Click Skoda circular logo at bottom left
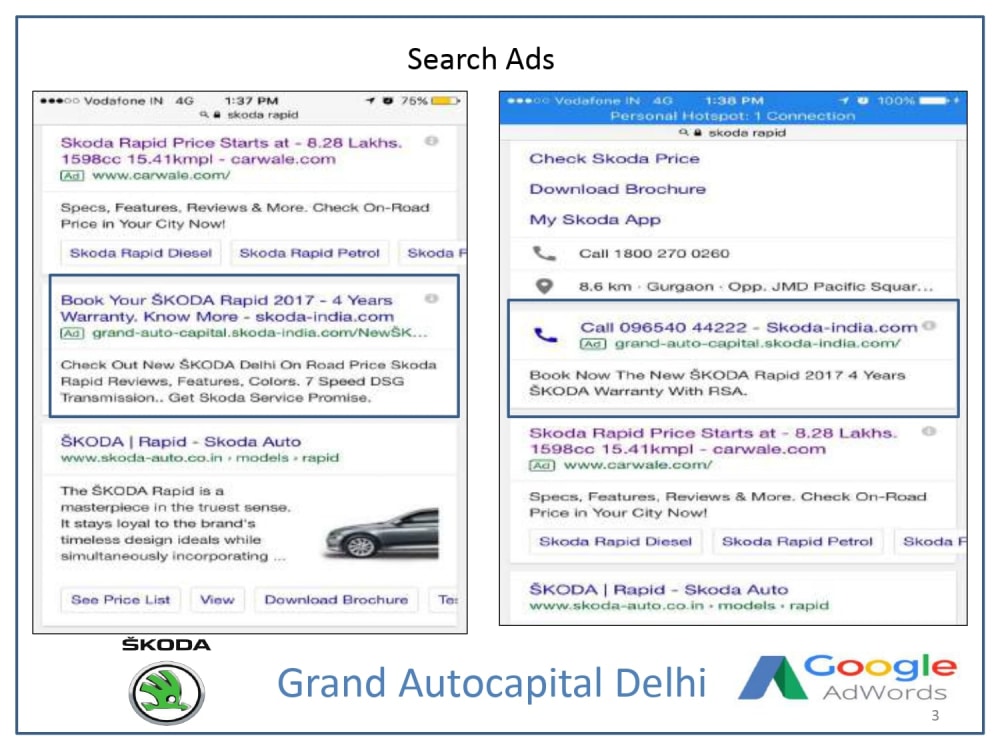 tap(166, 693)
